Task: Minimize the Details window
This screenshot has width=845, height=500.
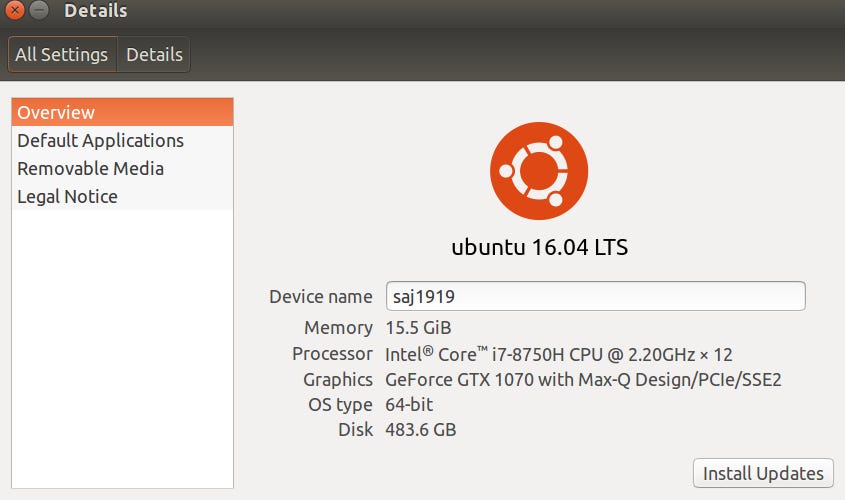Action: (x=39, y=11)
